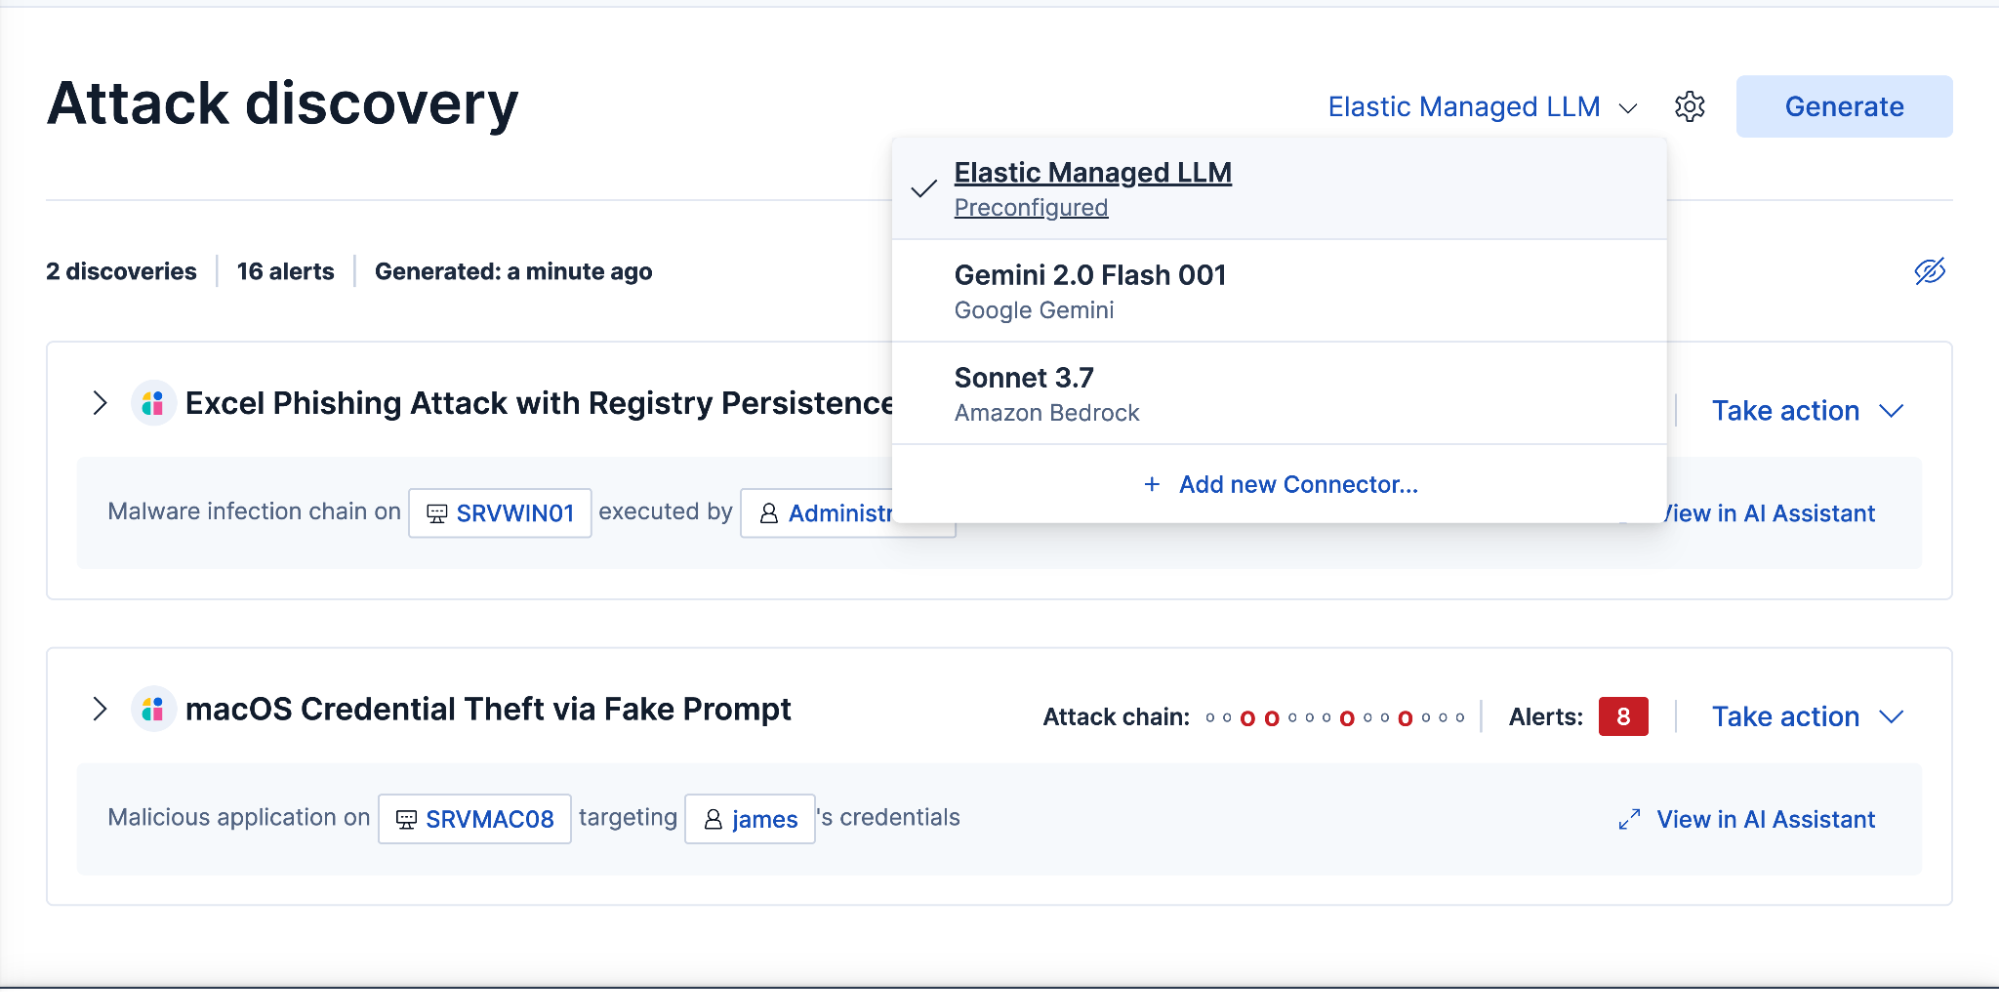
Task: Click the james user badge
Action: click(x=750, y=819)
